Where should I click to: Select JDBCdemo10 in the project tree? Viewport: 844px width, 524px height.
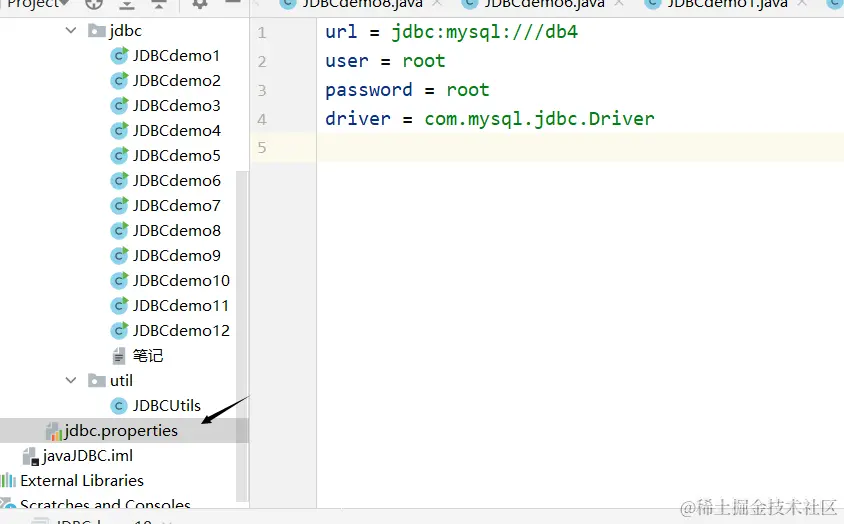pyautogui.click(x=181, y=281)
